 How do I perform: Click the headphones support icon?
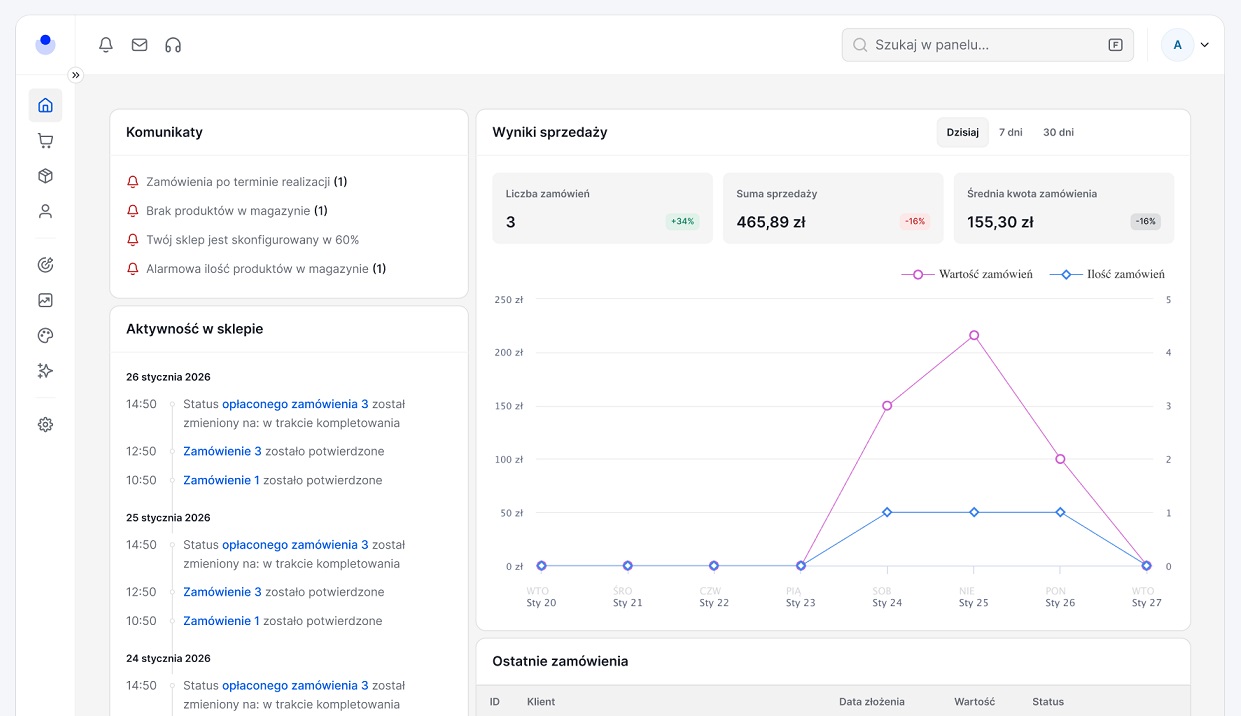point(173,45)
